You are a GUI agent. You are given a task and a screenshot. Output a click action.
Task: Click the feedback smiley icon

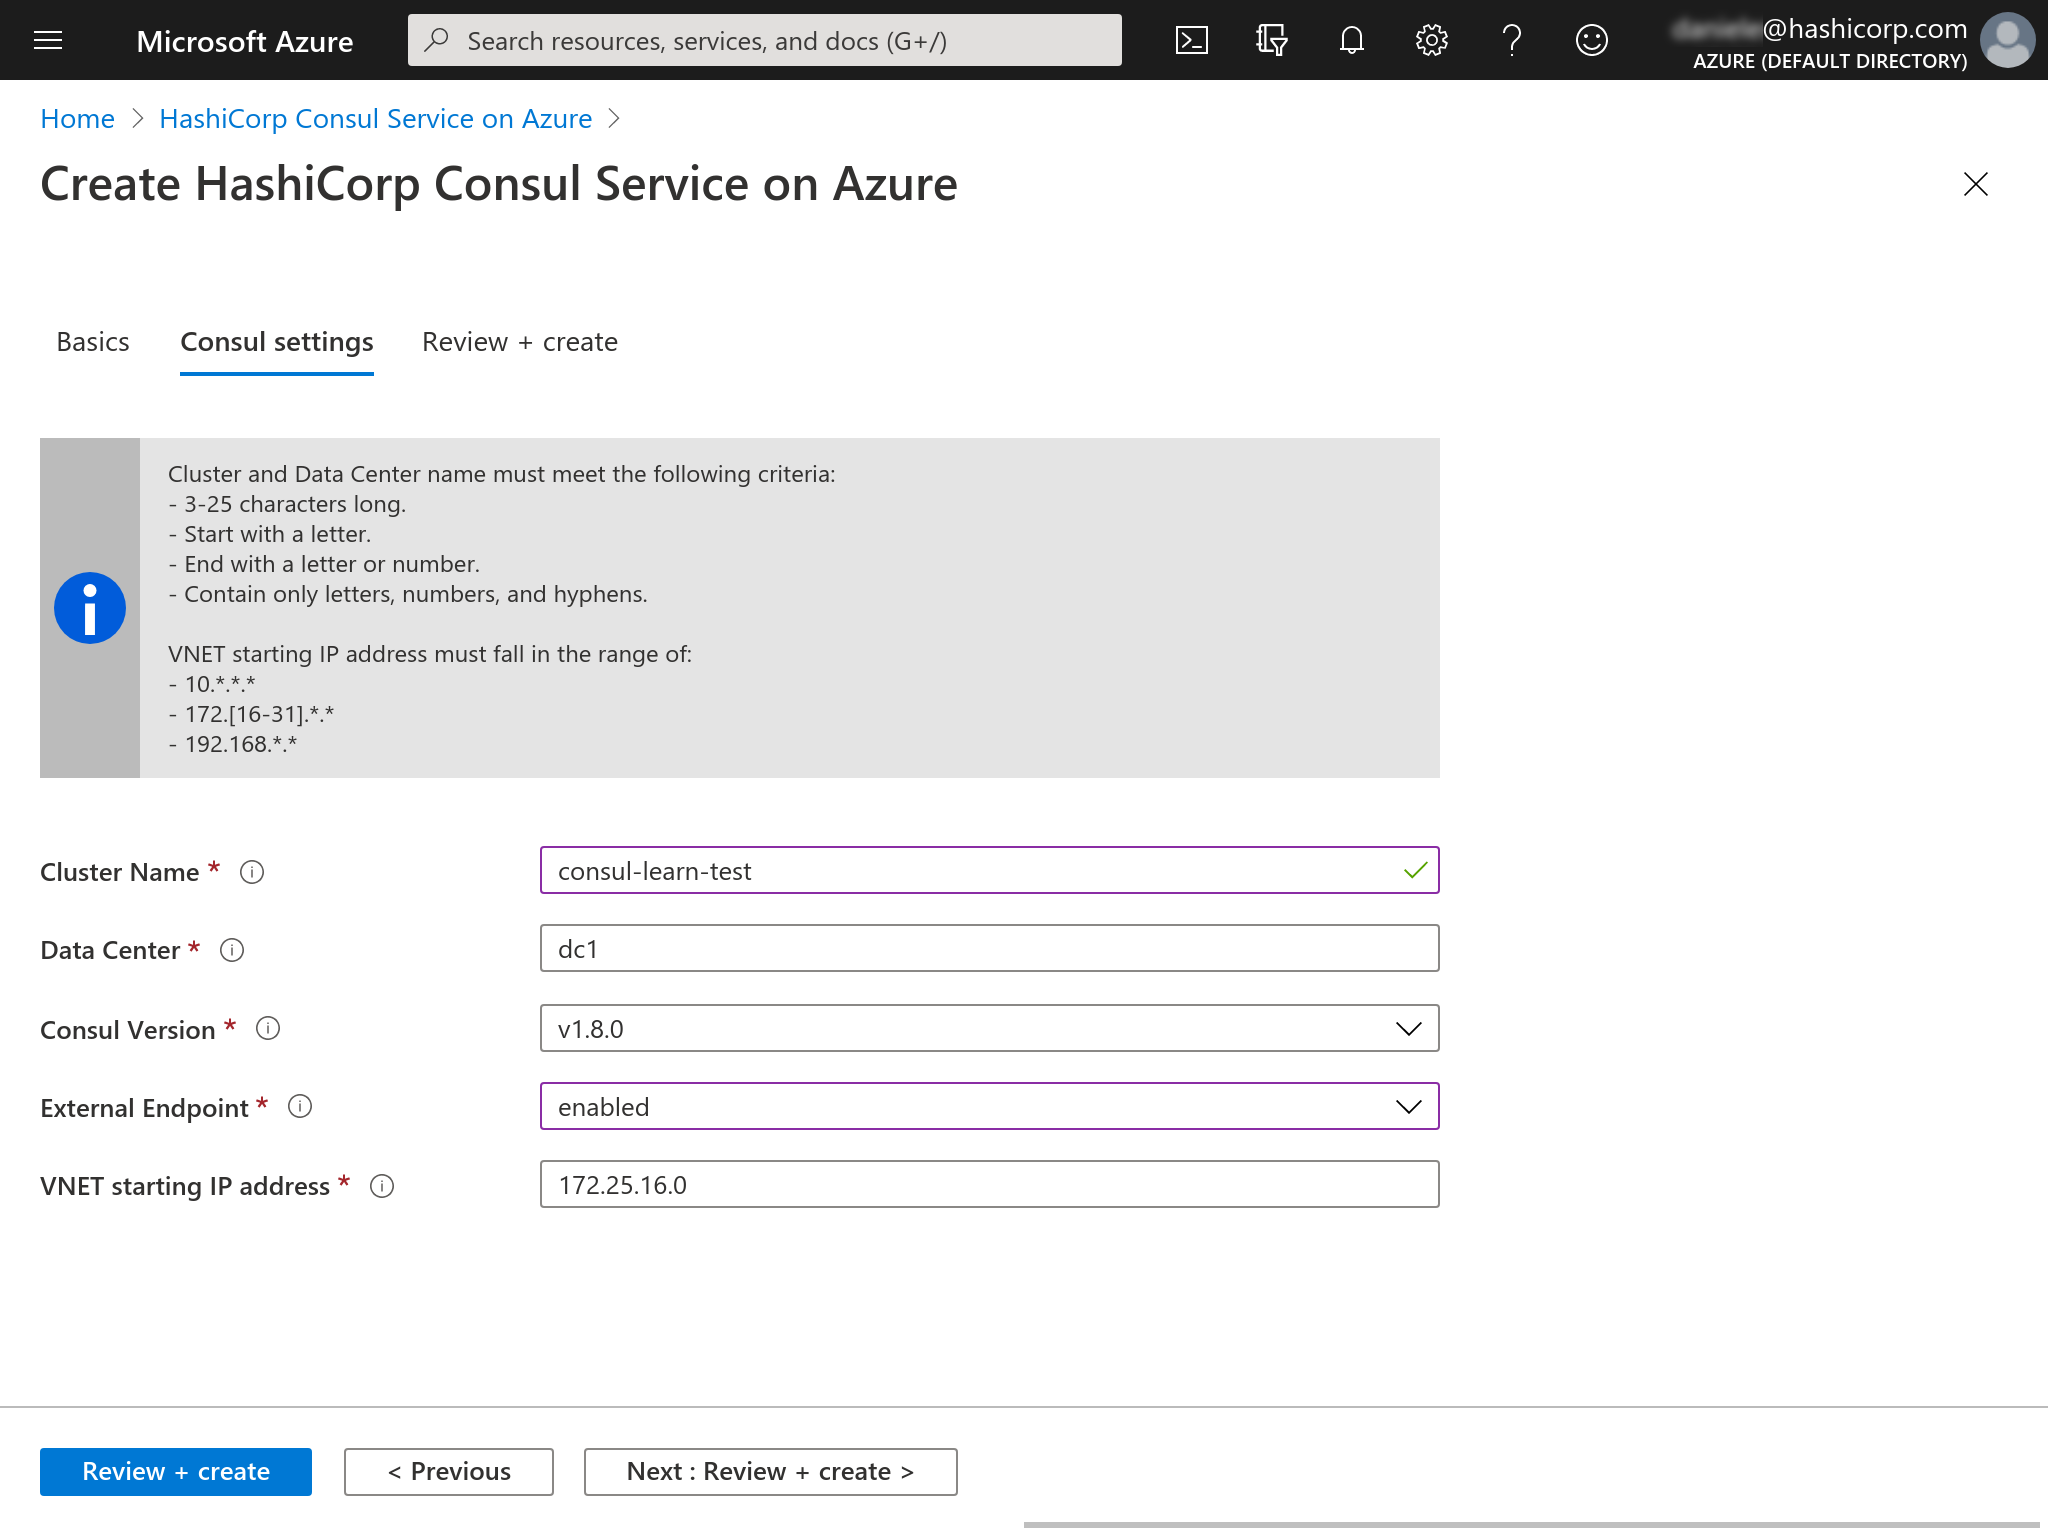pyautogui.click(x=1591, y=40)
